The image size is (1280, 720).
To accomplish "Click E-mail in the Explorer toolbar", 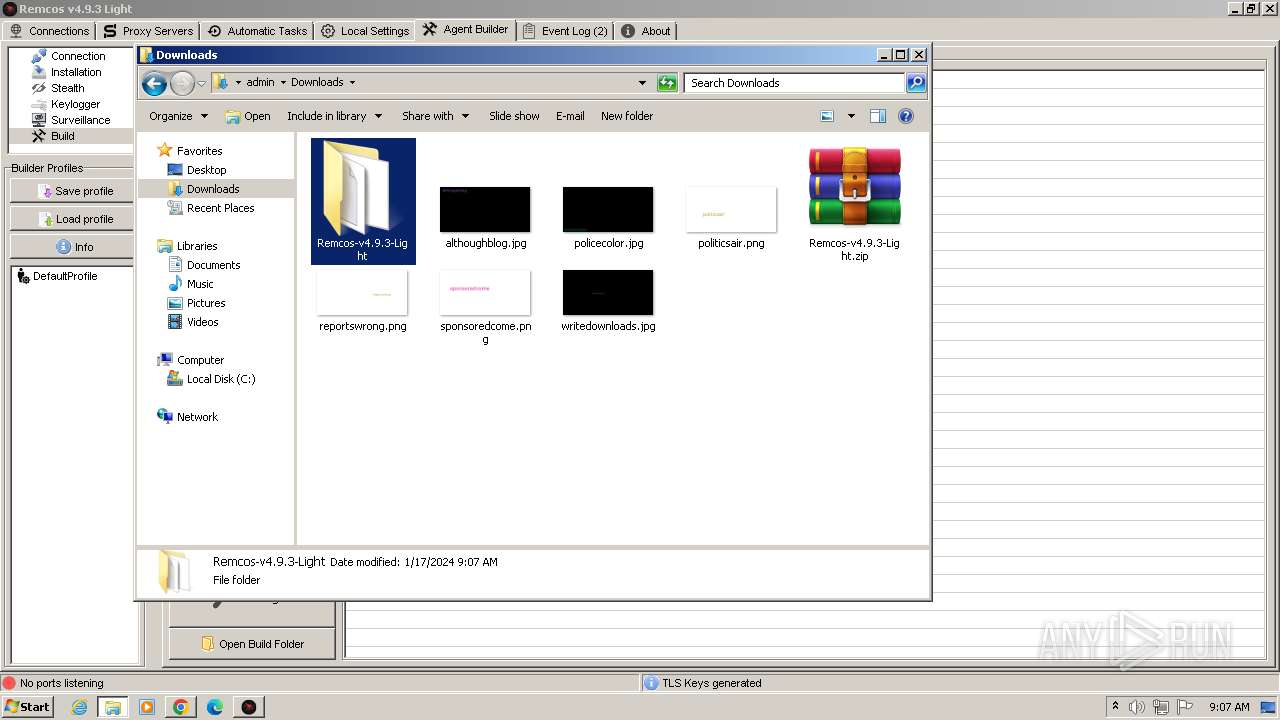I will [x=570, y=116].
